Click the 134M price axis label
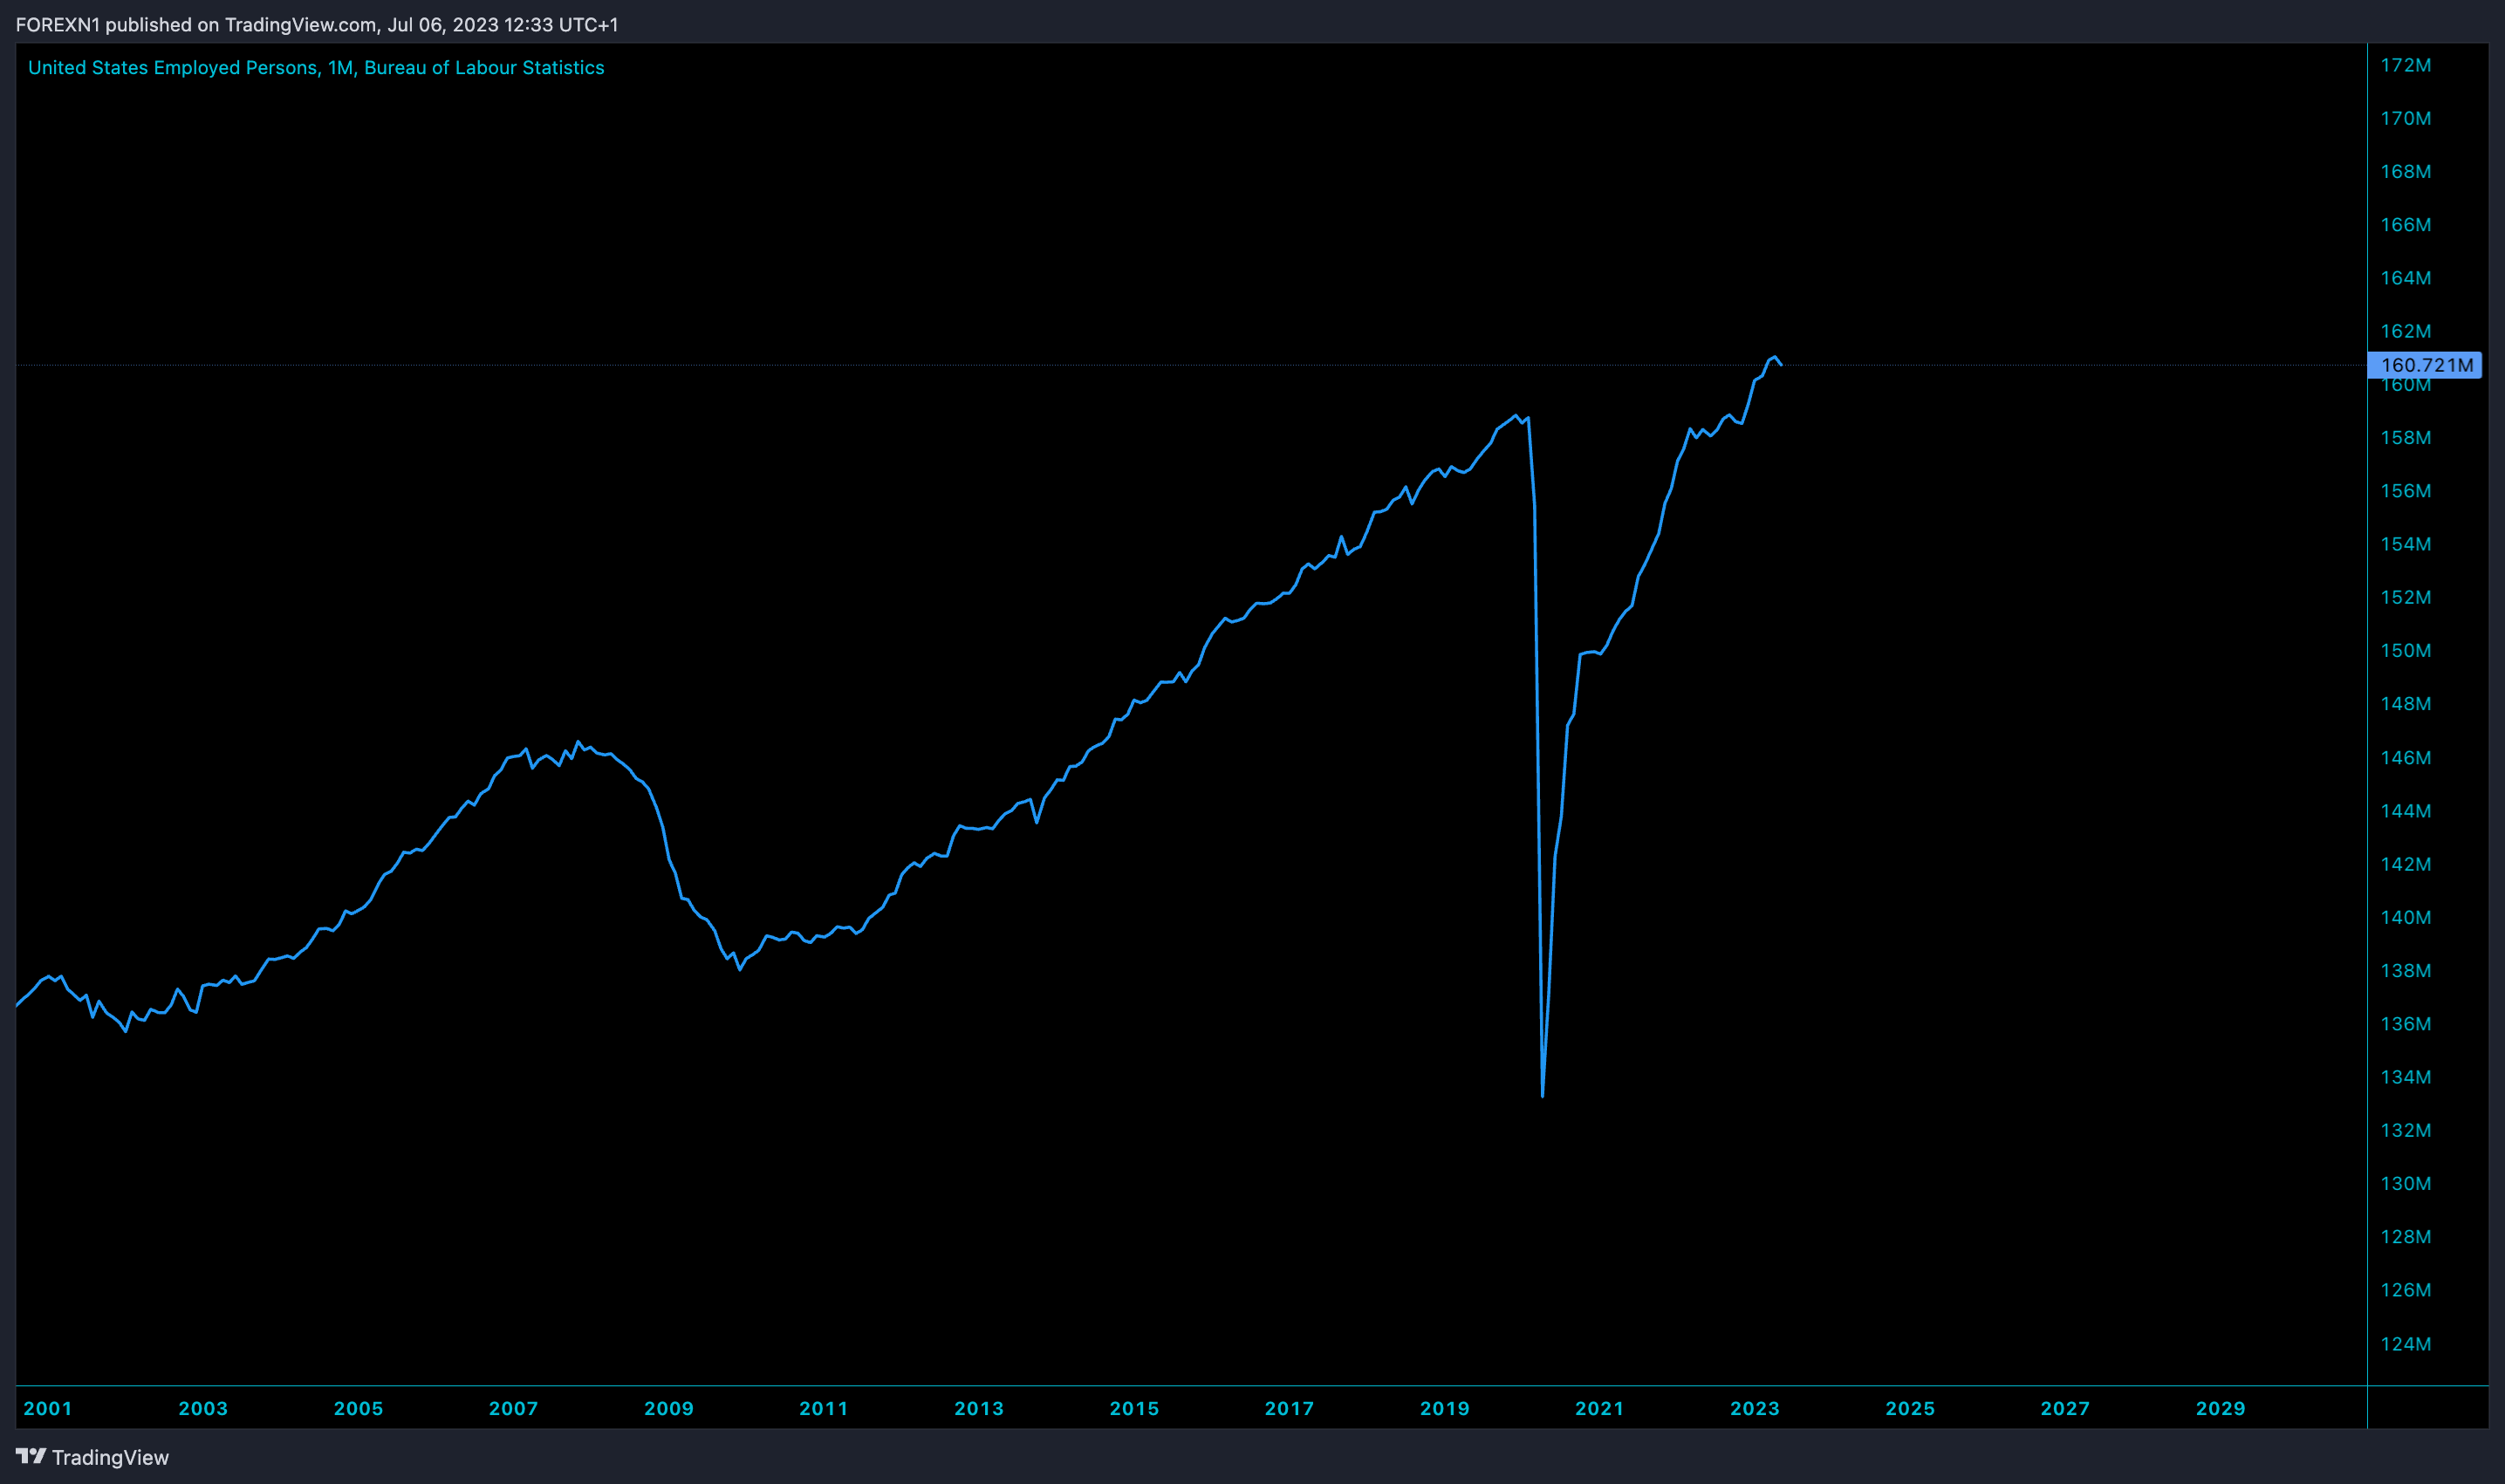 point(2406,1076)
